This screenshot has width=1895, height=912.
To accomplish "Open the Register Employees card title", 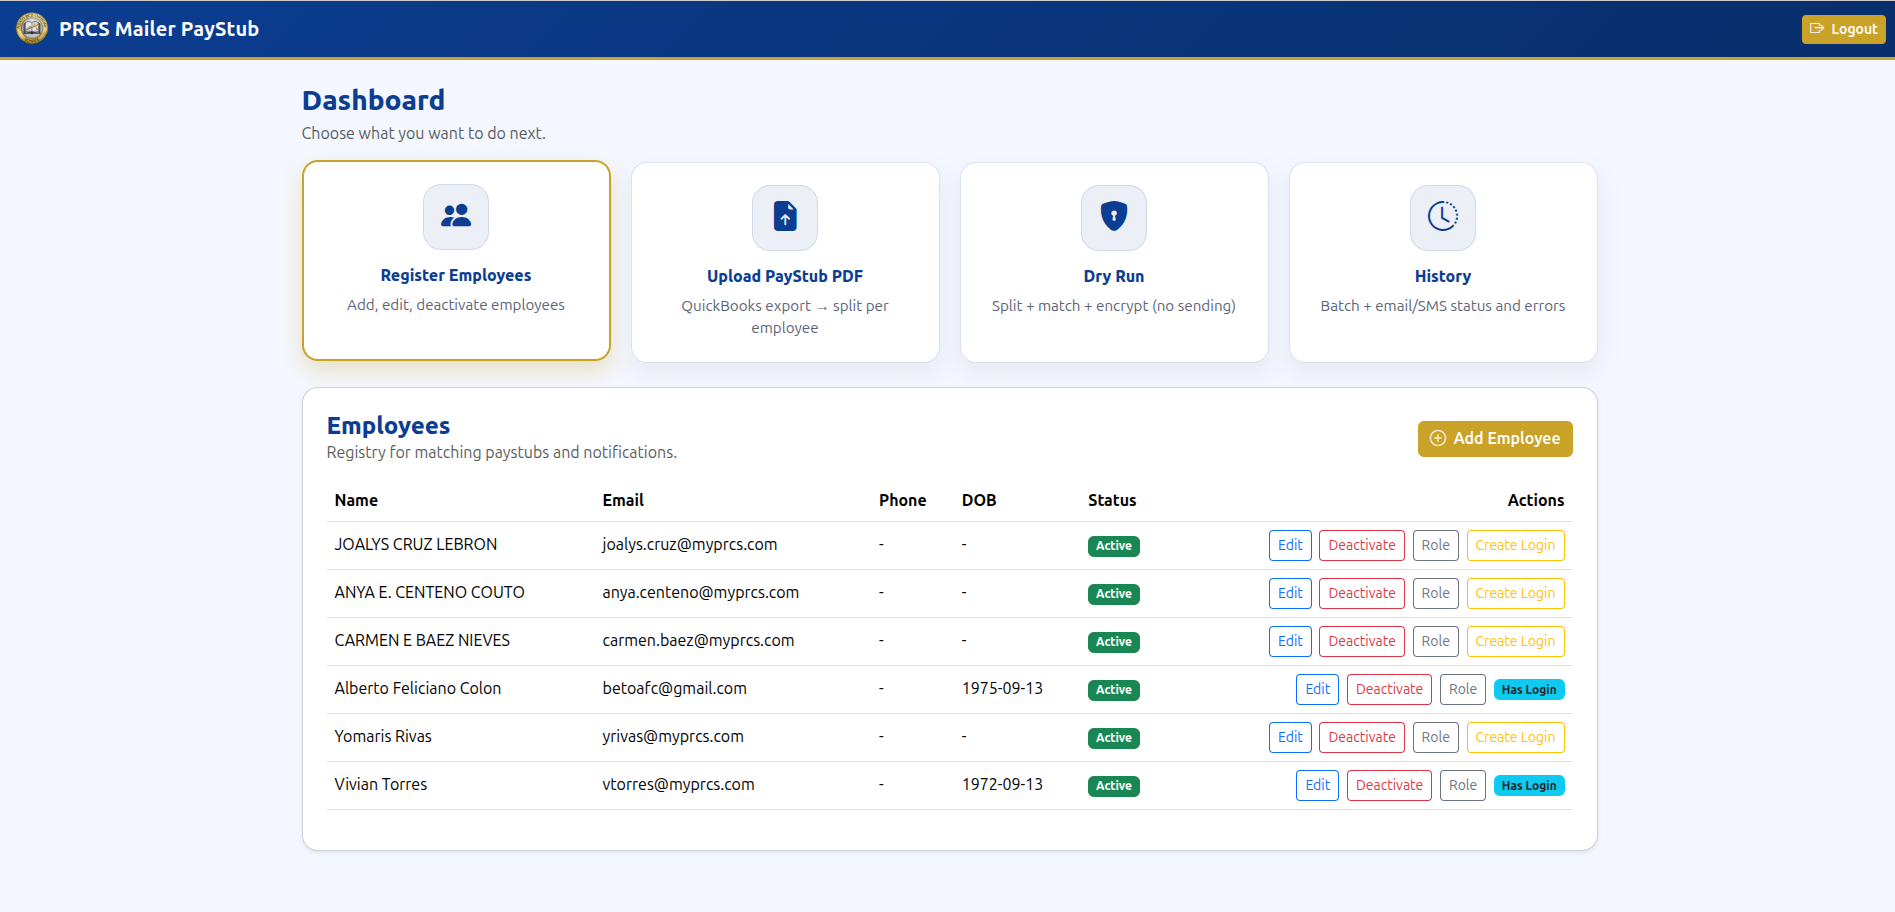I will tap(456, 275).
